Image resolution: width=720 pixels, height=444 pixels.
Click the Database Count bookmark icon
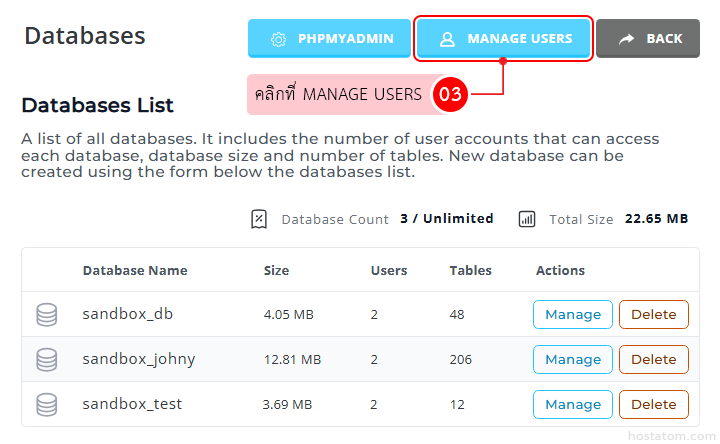tap(259, 219)
